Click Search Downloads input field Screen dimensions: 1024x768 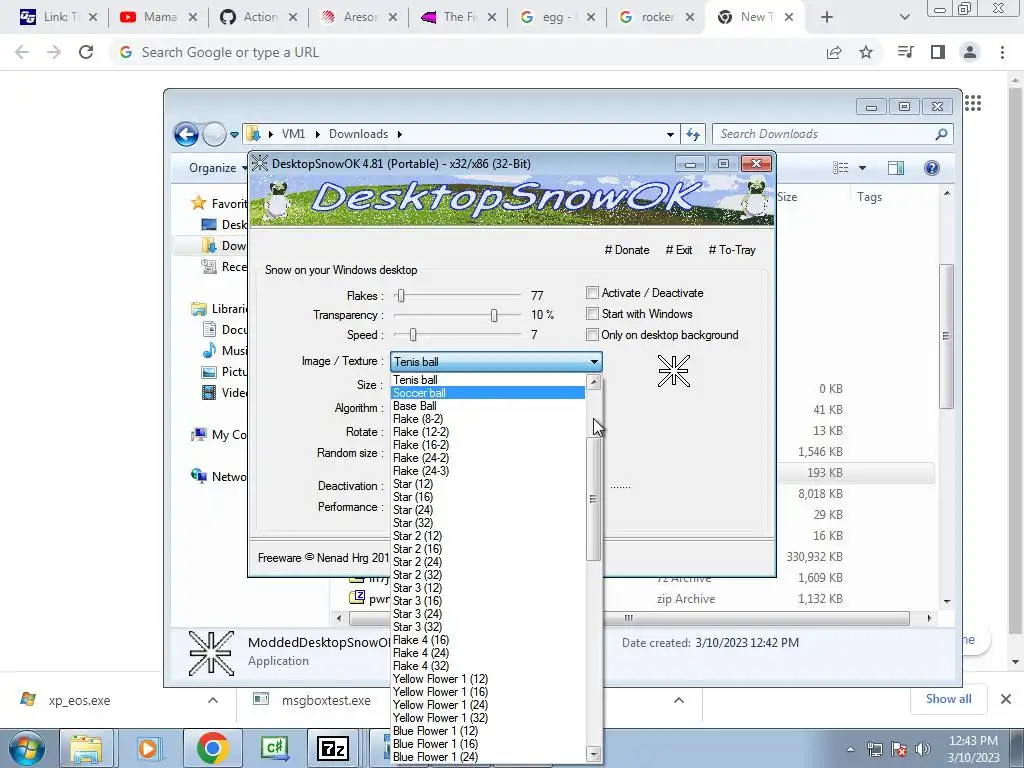(823, 135)
